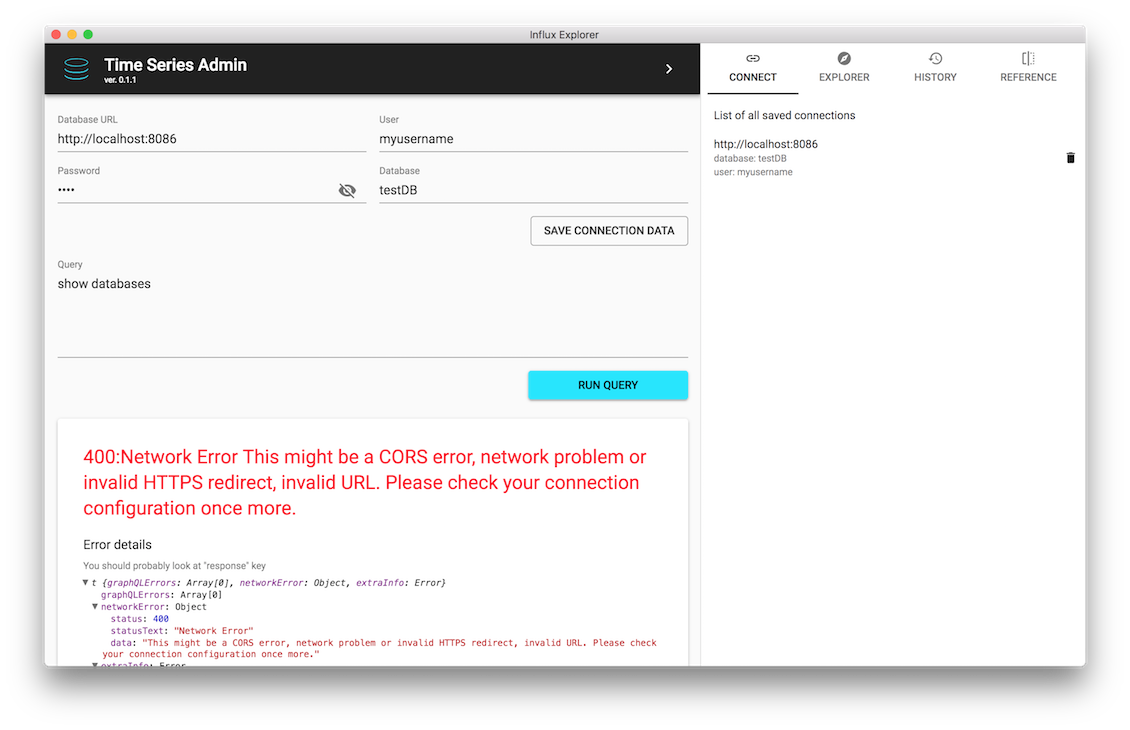Click the Influx Explorer window title
Image resolution: width=1130 pixels, height=730 pixels.
click(x=564, y=35)
